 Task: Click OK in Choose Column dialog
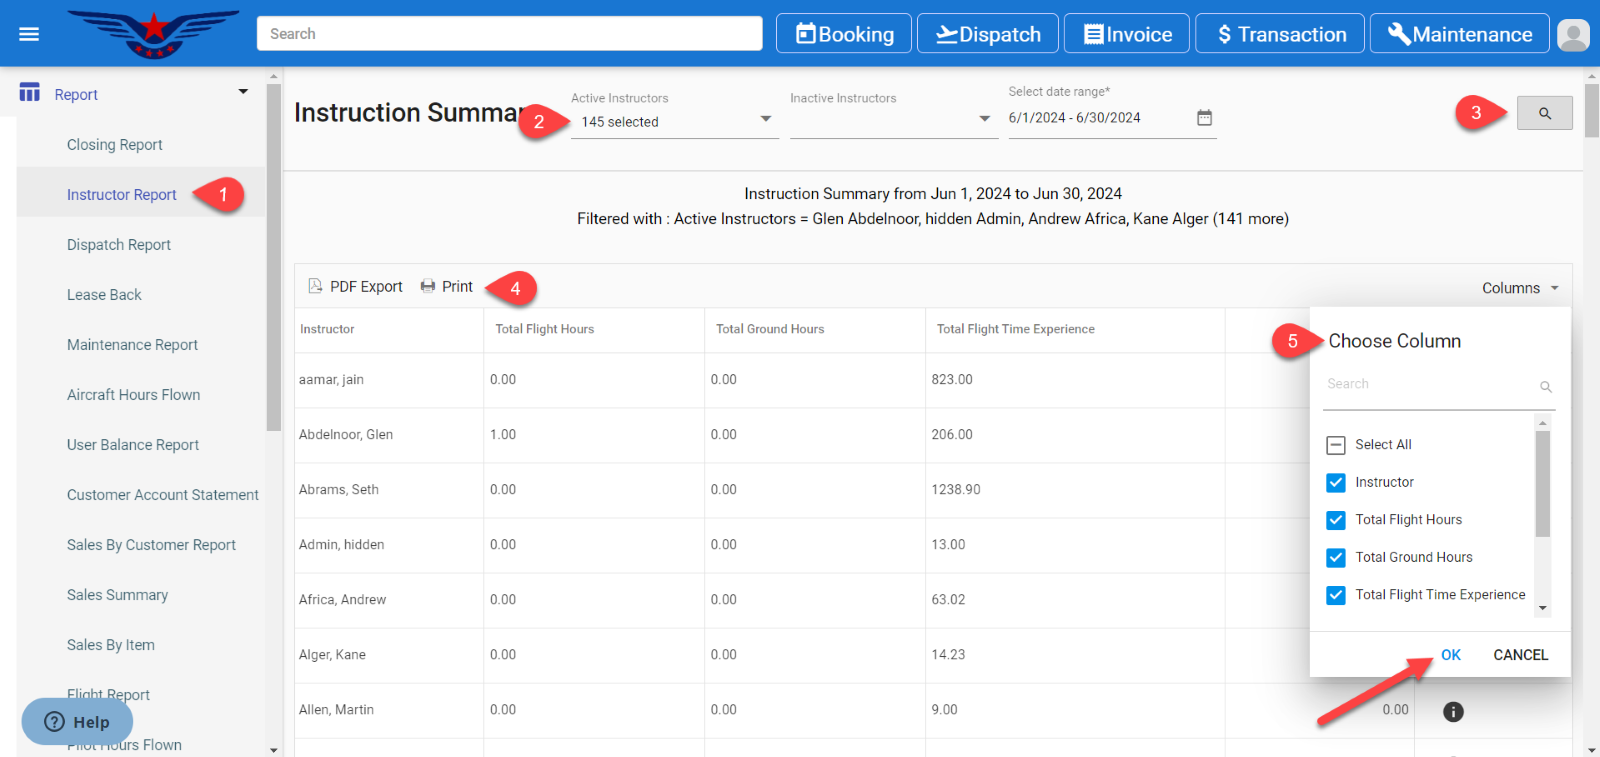click(1450, 655)
